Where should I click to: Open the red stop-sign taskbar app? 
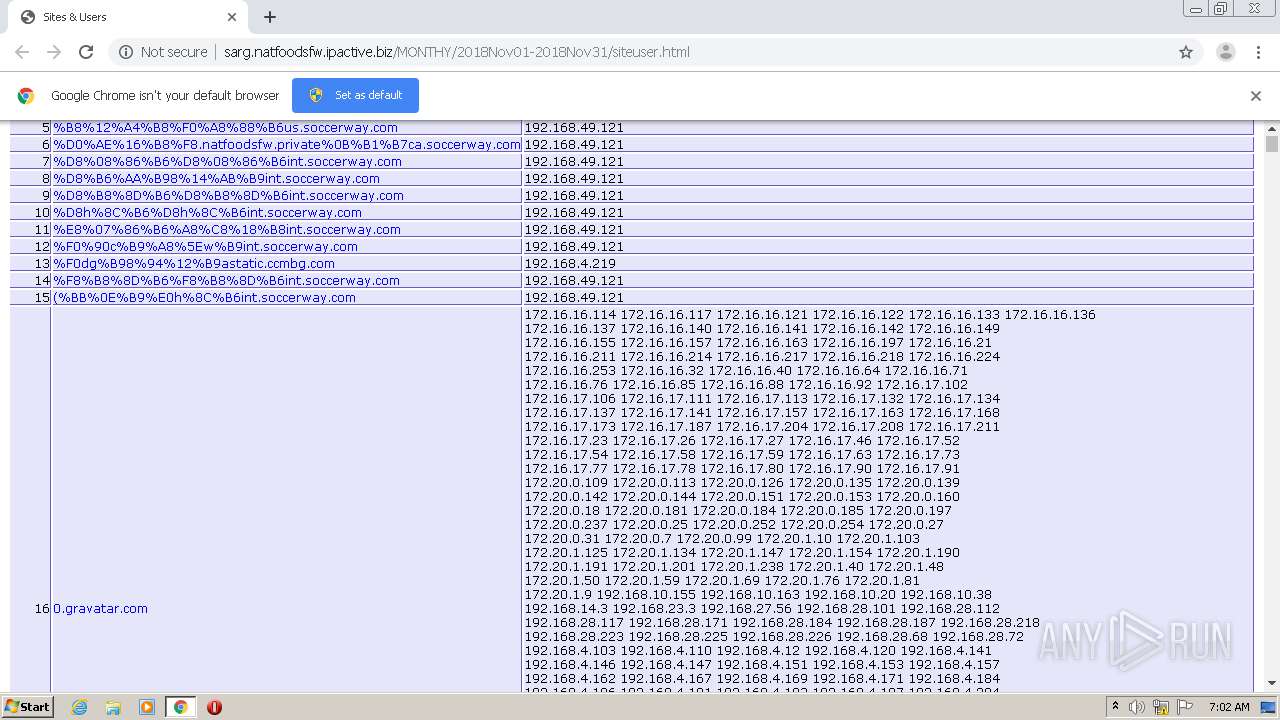click(214, 707)
